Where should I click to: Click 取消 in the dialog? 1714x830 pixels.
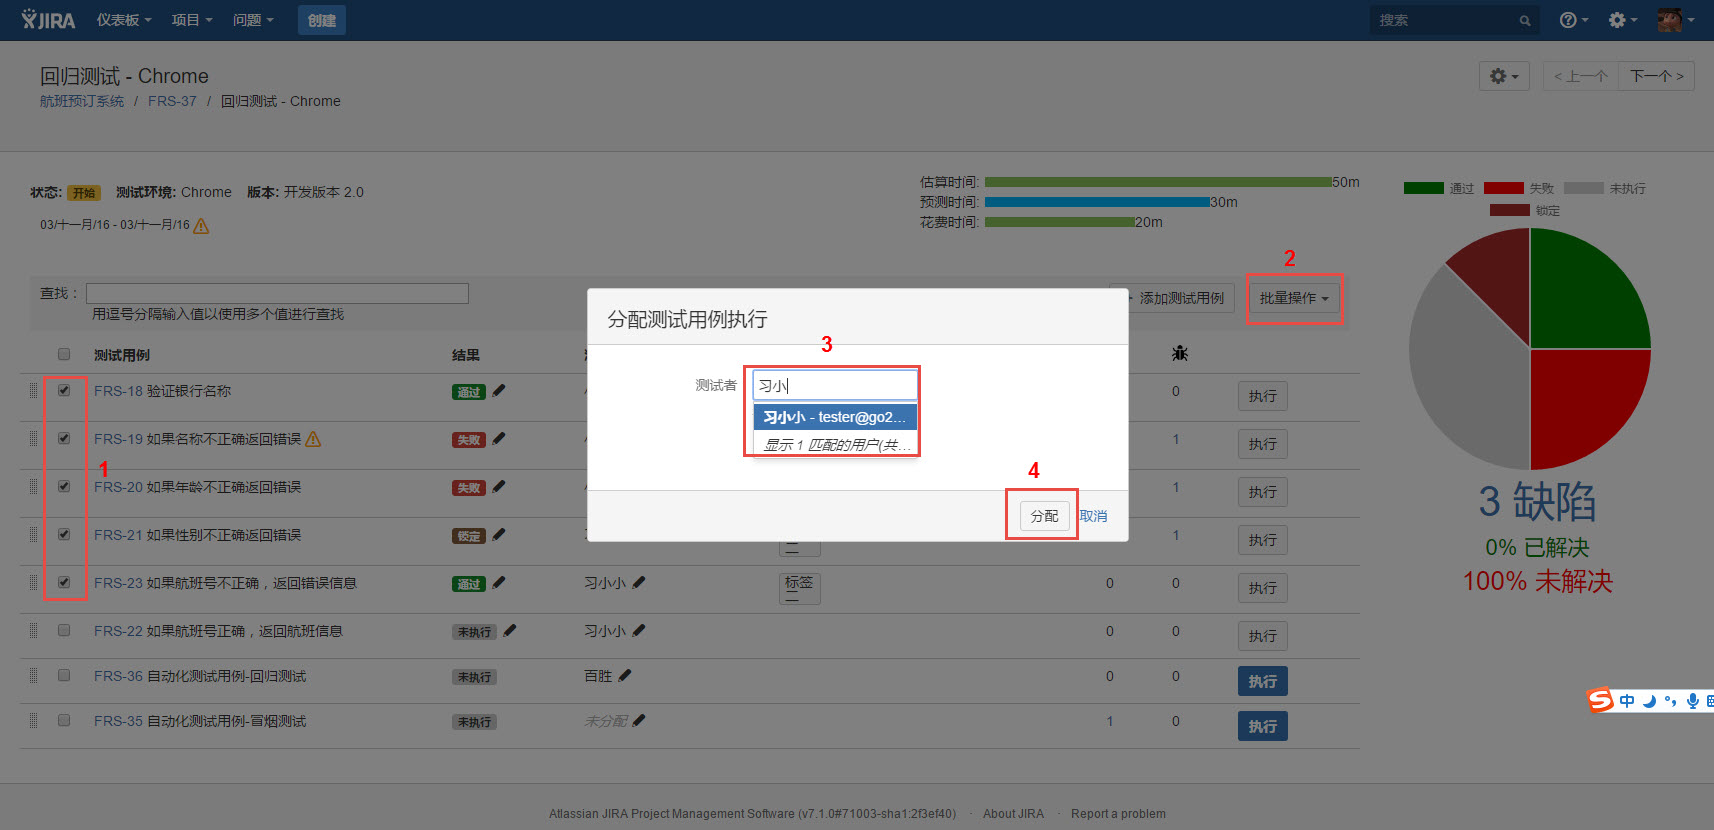click(1093, 516)
